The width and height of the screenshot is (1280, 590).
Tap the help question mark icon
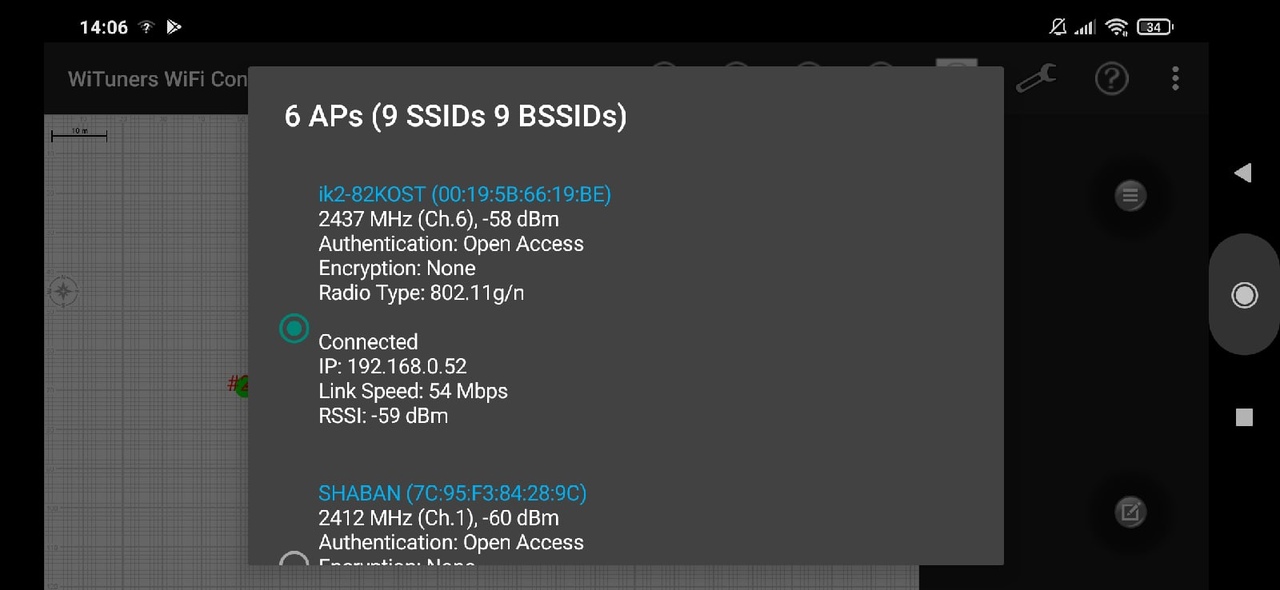click(x=1111, y=78)
